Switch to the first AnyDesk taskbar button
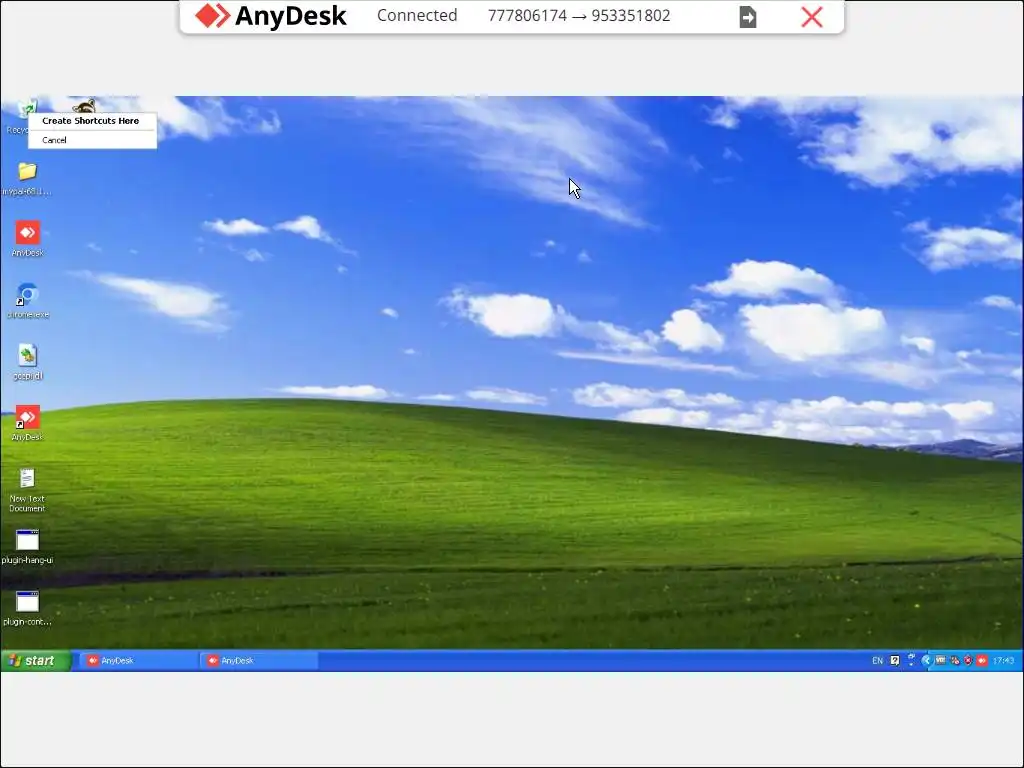This screenshot has height=768, width=1024. point(138,660)
